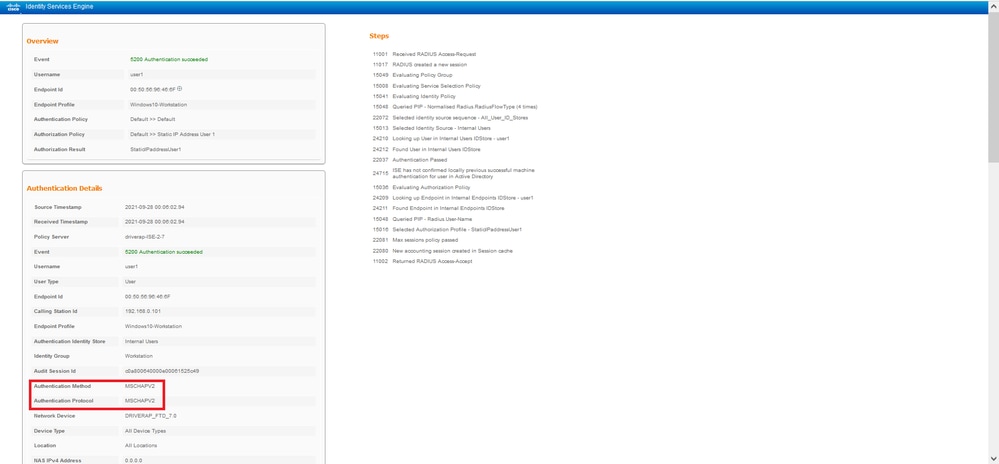Click step "22072 Selected identity source sequence"
This screenshot has height=464, width=999.
(x=450, y=117)
